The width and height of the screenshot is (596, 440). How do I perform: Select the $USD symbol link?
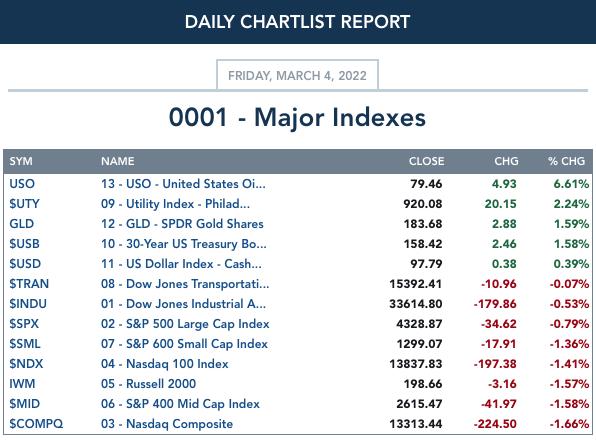[x=25, y=264]
